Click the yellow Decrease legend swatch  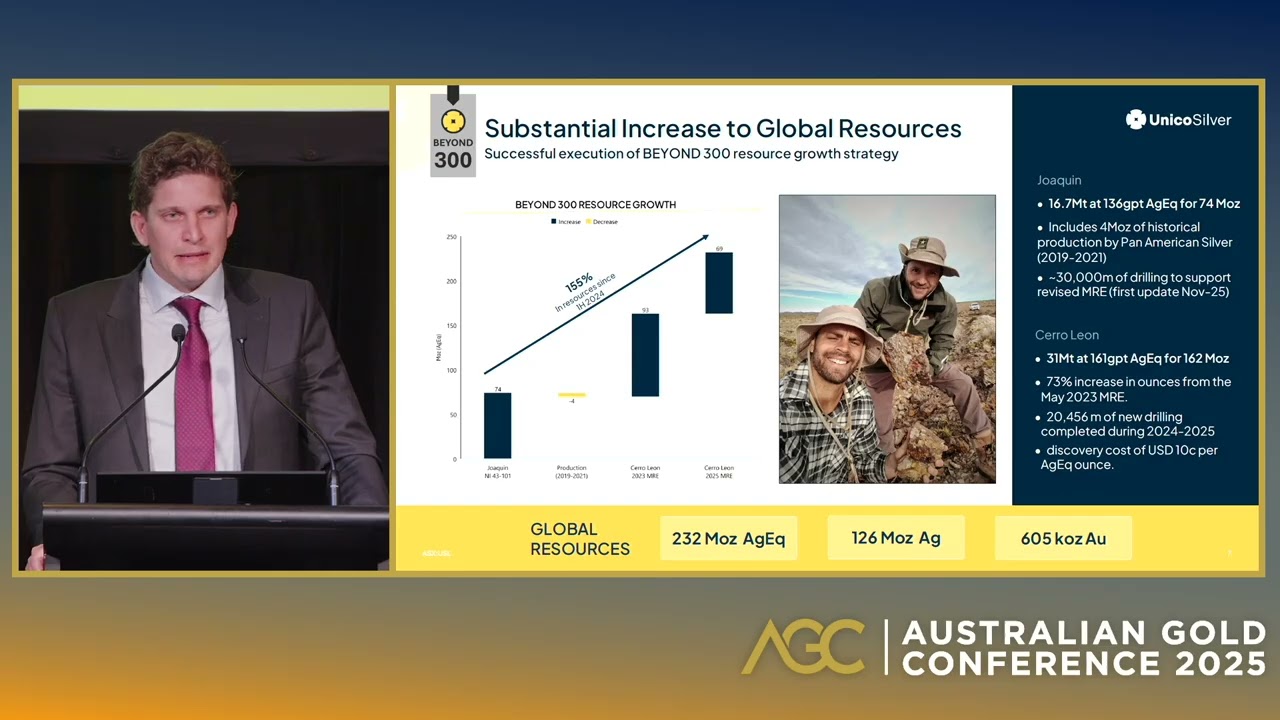(588, 222)
